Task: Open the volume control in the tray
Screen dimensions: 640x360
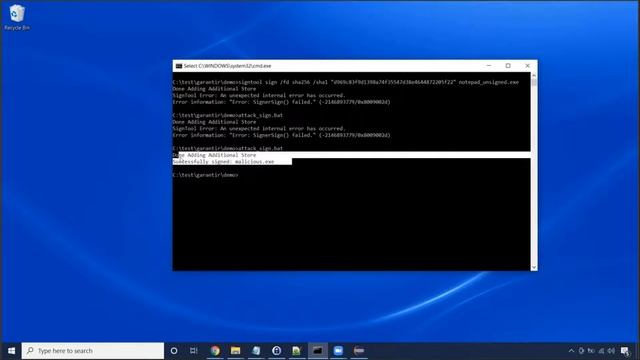Action: click(x=611, y=351)
